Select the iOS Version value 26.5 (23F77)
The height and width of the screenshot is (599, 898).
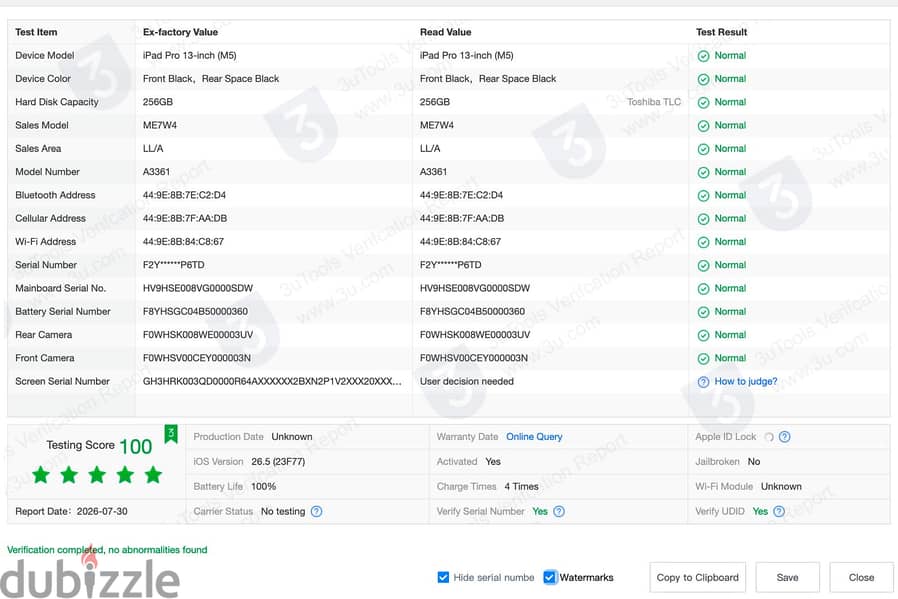(278, 462)
